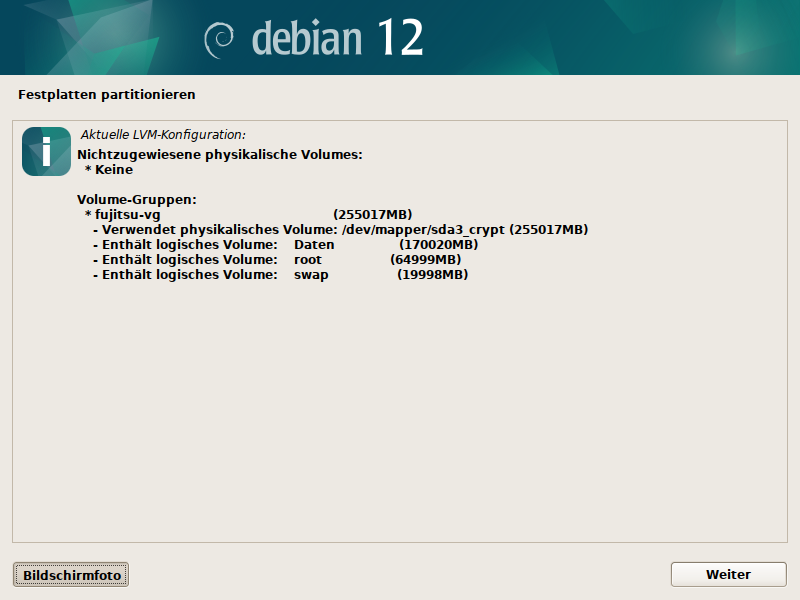Select the root logical volume name
The height and width of the screenshot is (600, 800).
coord(307,260)
